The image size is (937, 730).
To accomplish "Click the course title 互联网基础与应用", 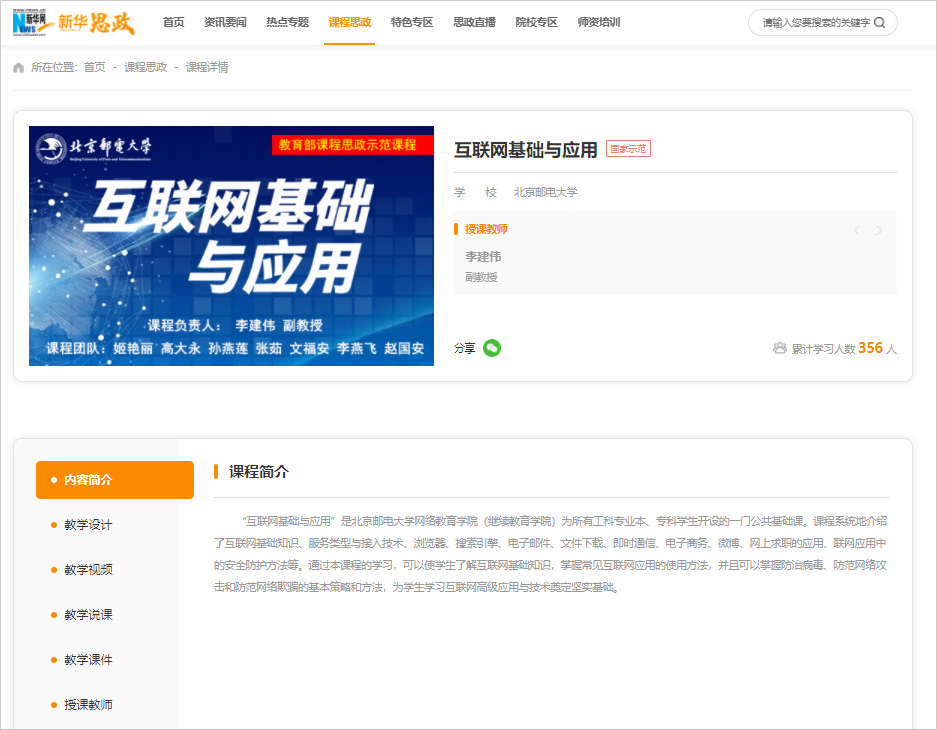I will 526,149.
